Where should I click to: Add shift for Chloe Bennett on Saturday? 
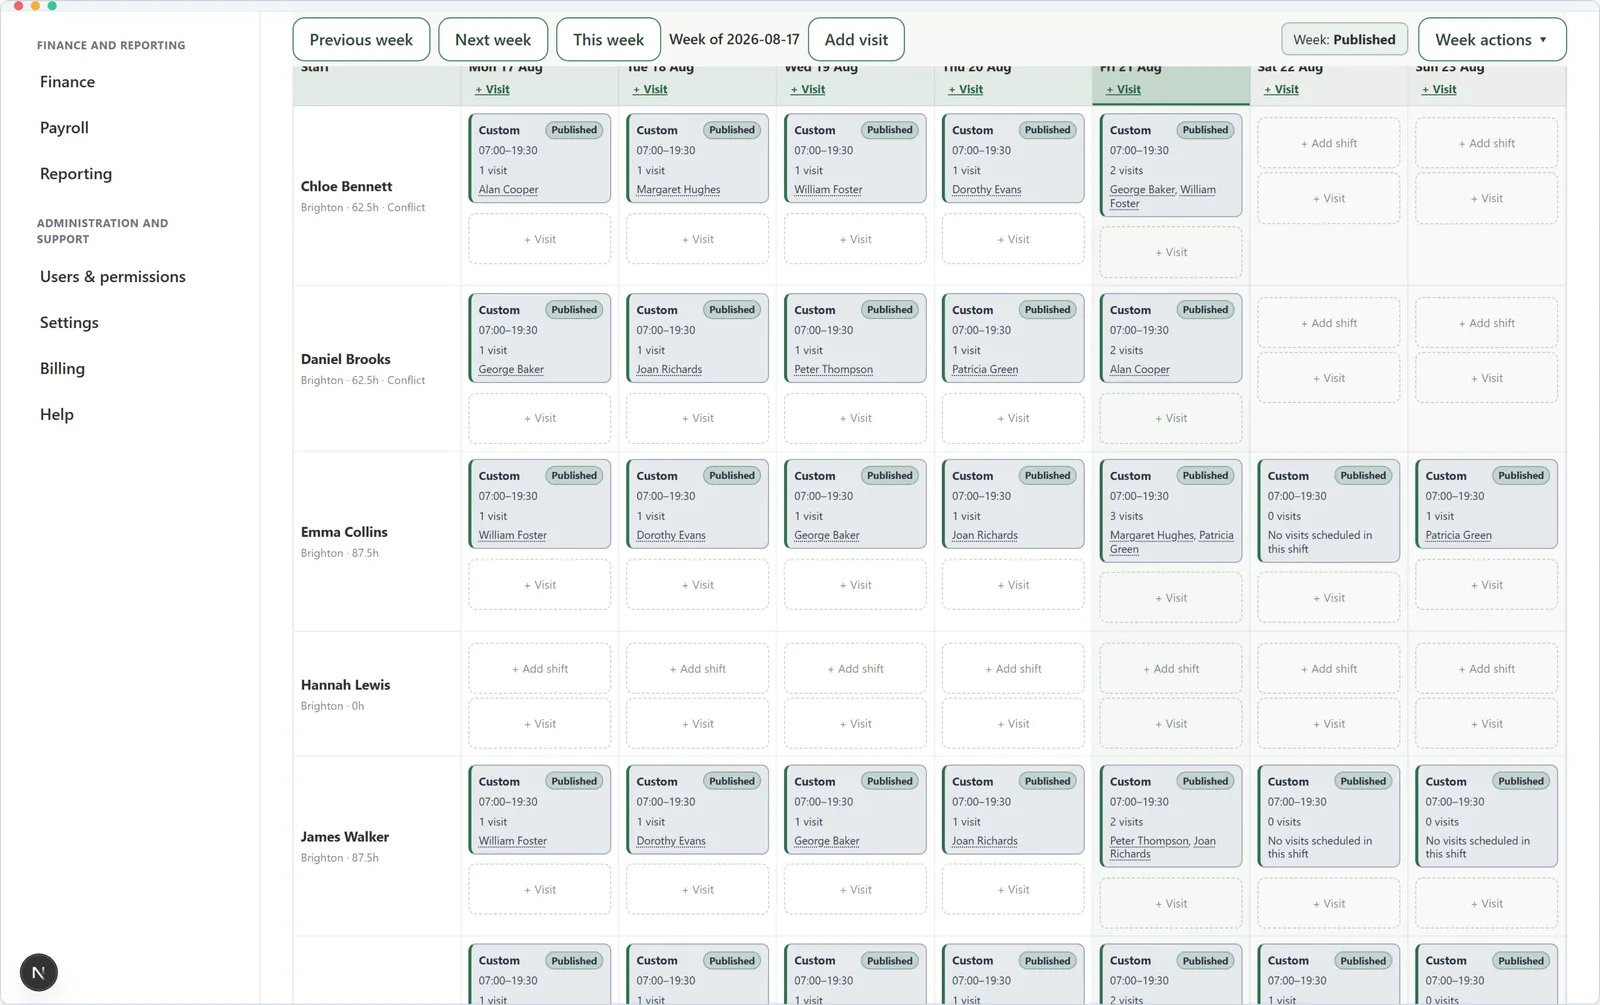[x=1328, y=143]
